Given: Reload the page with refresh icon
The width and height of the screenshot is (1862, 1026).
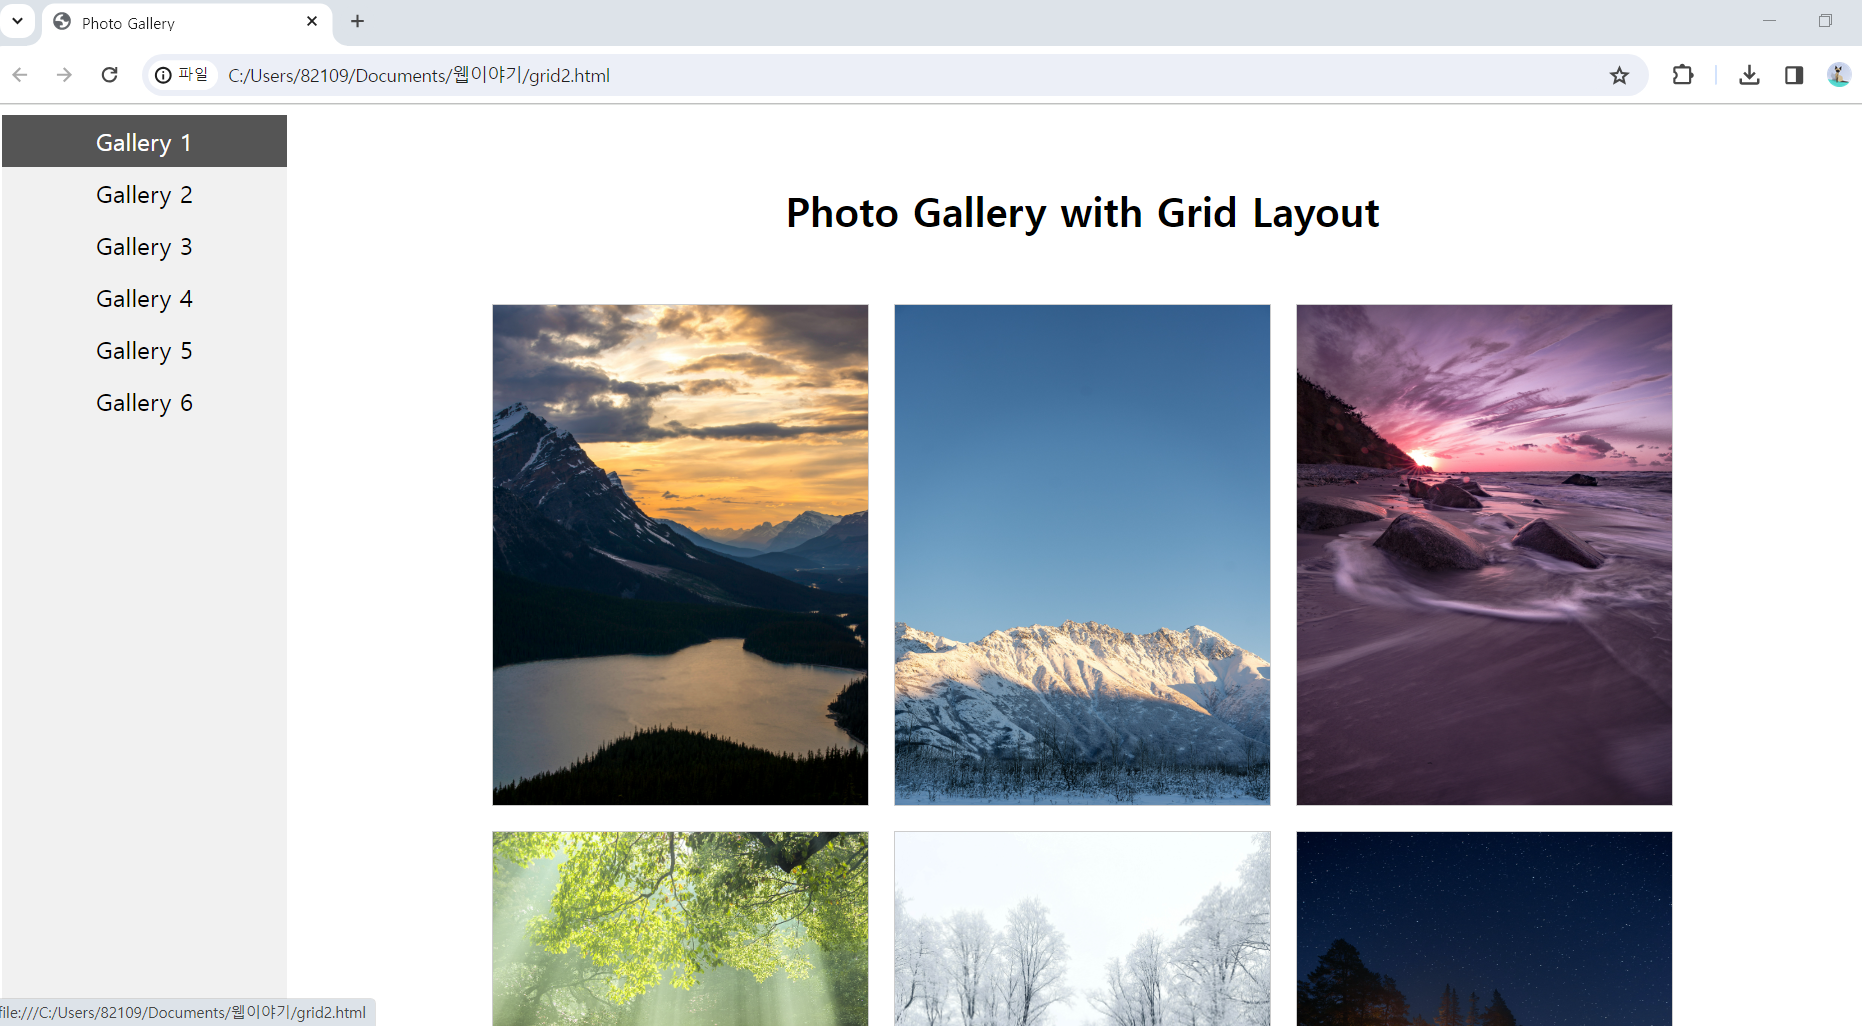Looking at the screenshot, I should (110, 75).
